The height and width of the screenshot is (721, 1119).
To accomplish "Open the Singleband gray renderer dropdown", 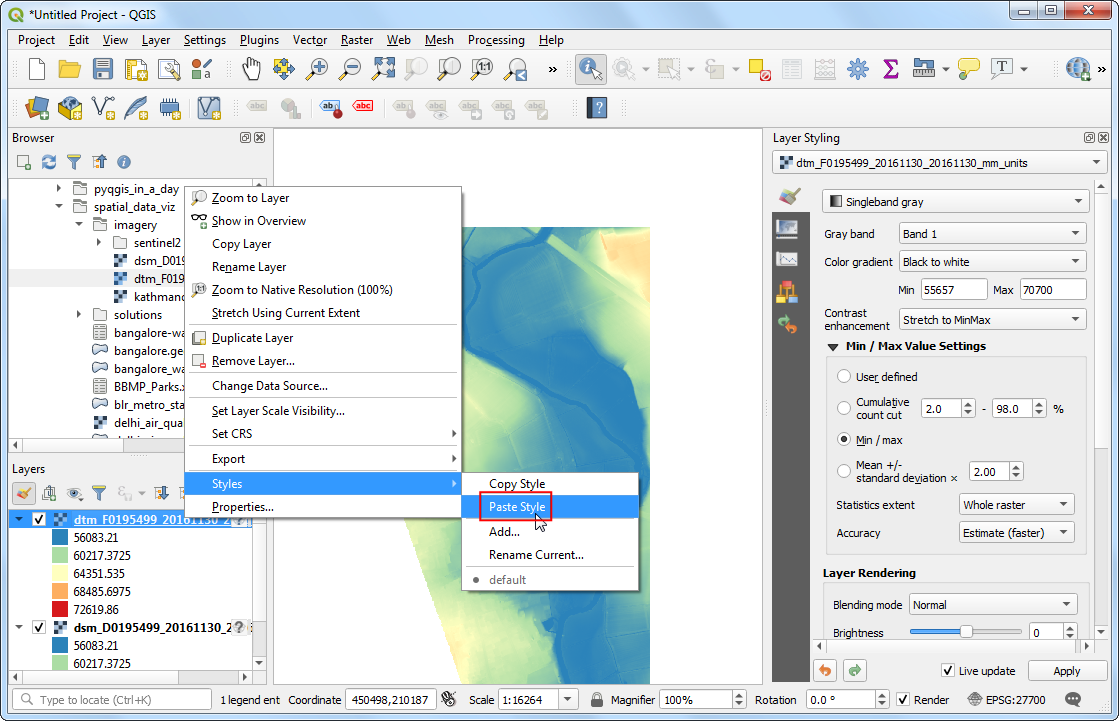I will click(956, 202).
